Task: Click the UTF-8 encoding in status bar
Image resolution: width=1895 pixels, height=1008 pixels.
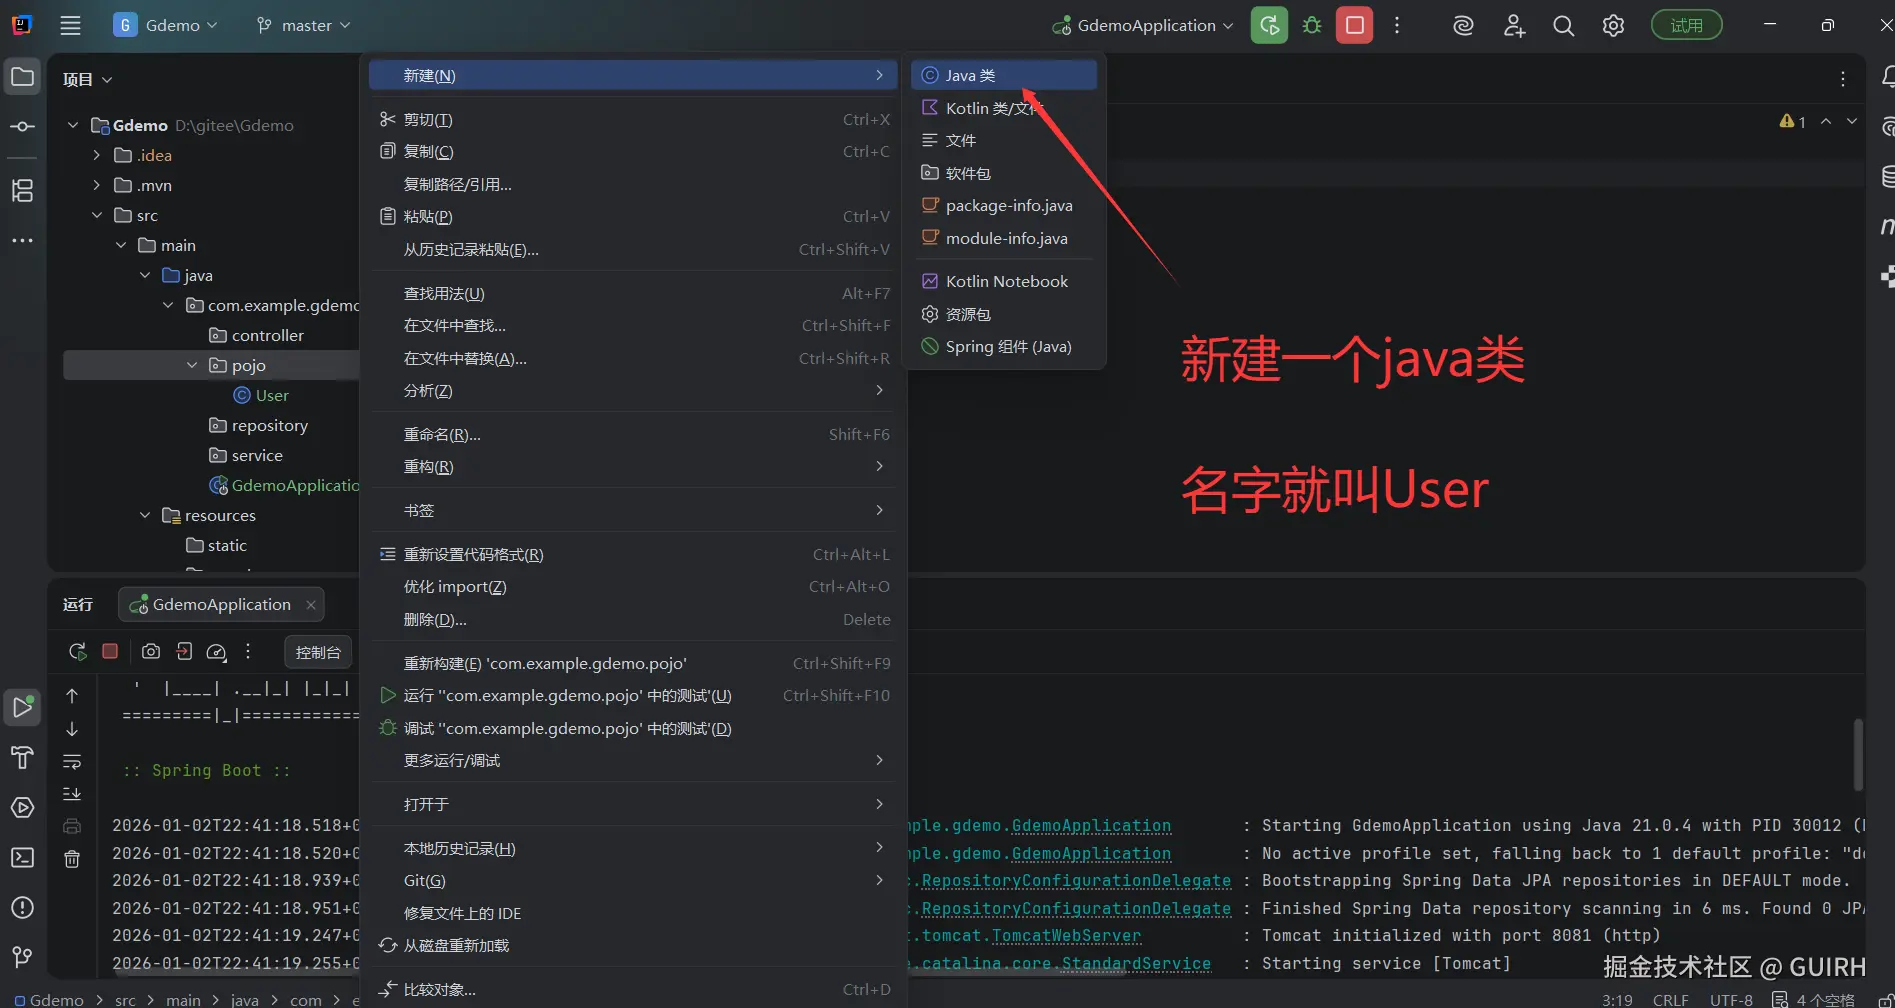Action: [1731, 1000]
